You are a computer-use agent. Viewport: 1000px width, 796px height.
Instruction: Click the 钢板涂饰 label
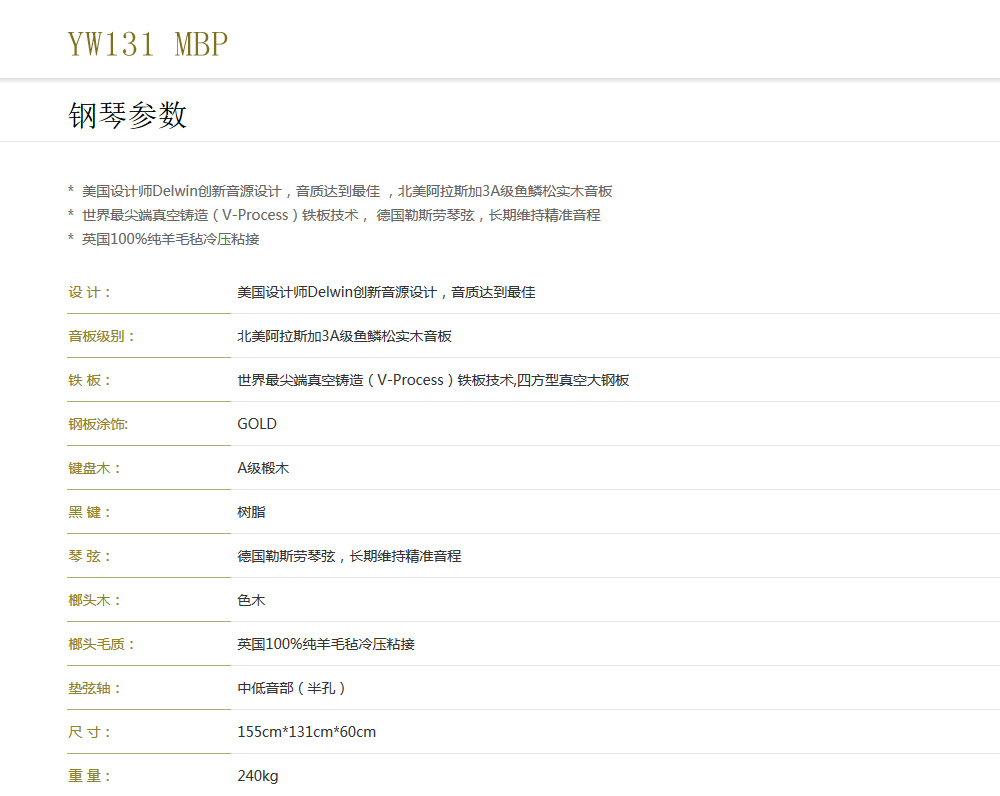pos(98,424)
